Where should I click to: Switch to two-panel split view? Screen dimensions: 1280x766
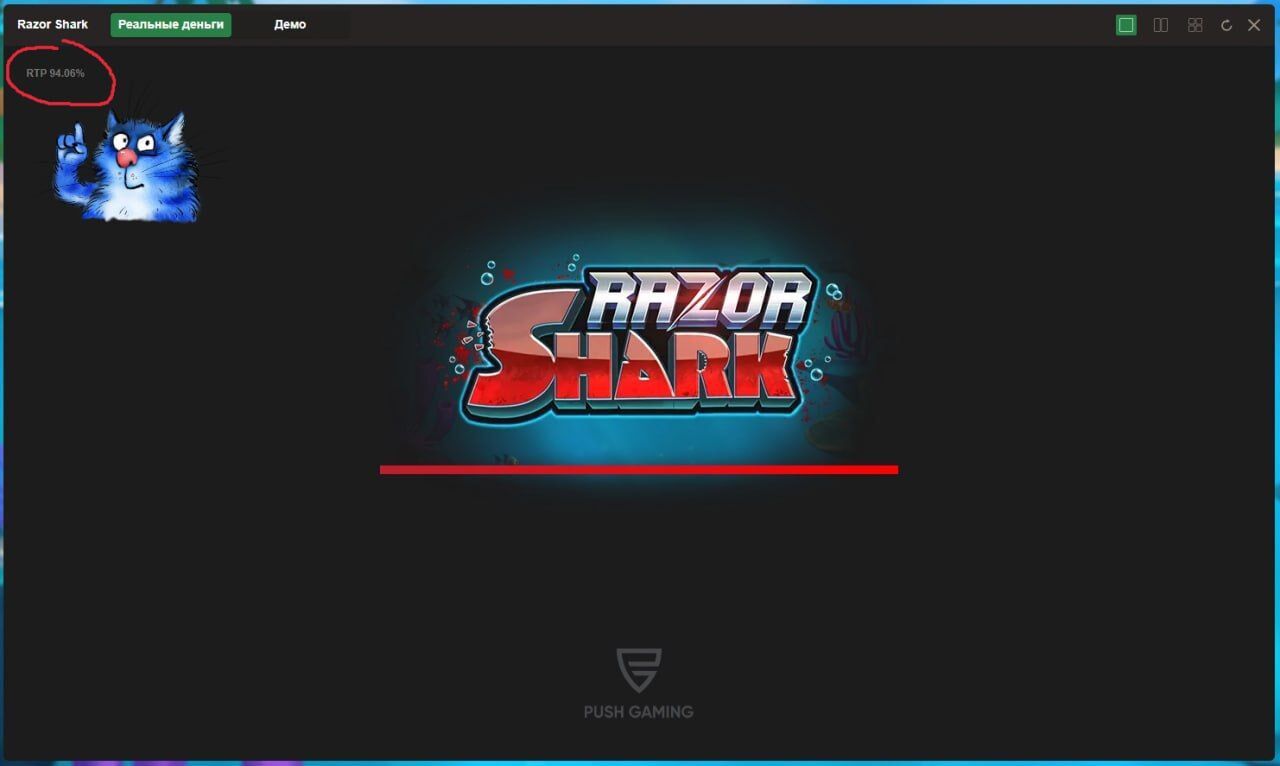point(1160,25)
